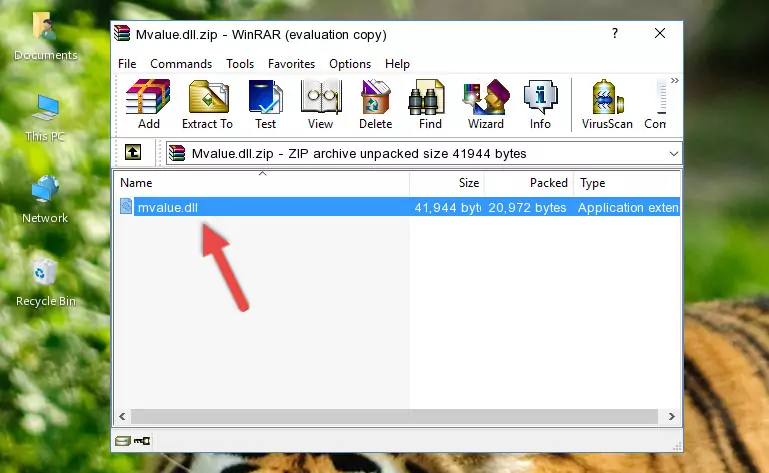
Task: Click the Extract To toolbar icon
Action: [207, 105]
